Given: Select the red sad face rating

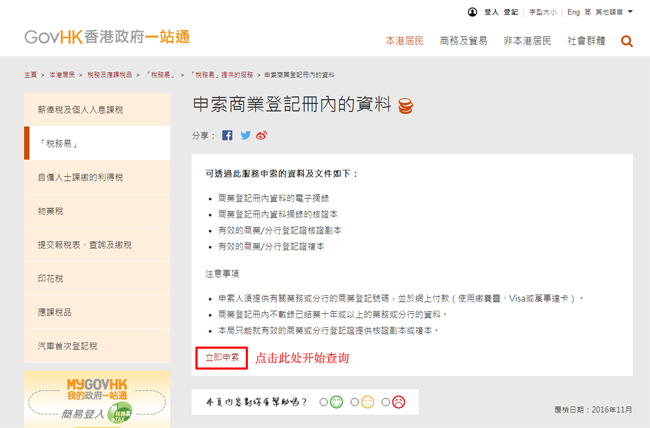Looking at the screenshot, I should pos(397,402).
